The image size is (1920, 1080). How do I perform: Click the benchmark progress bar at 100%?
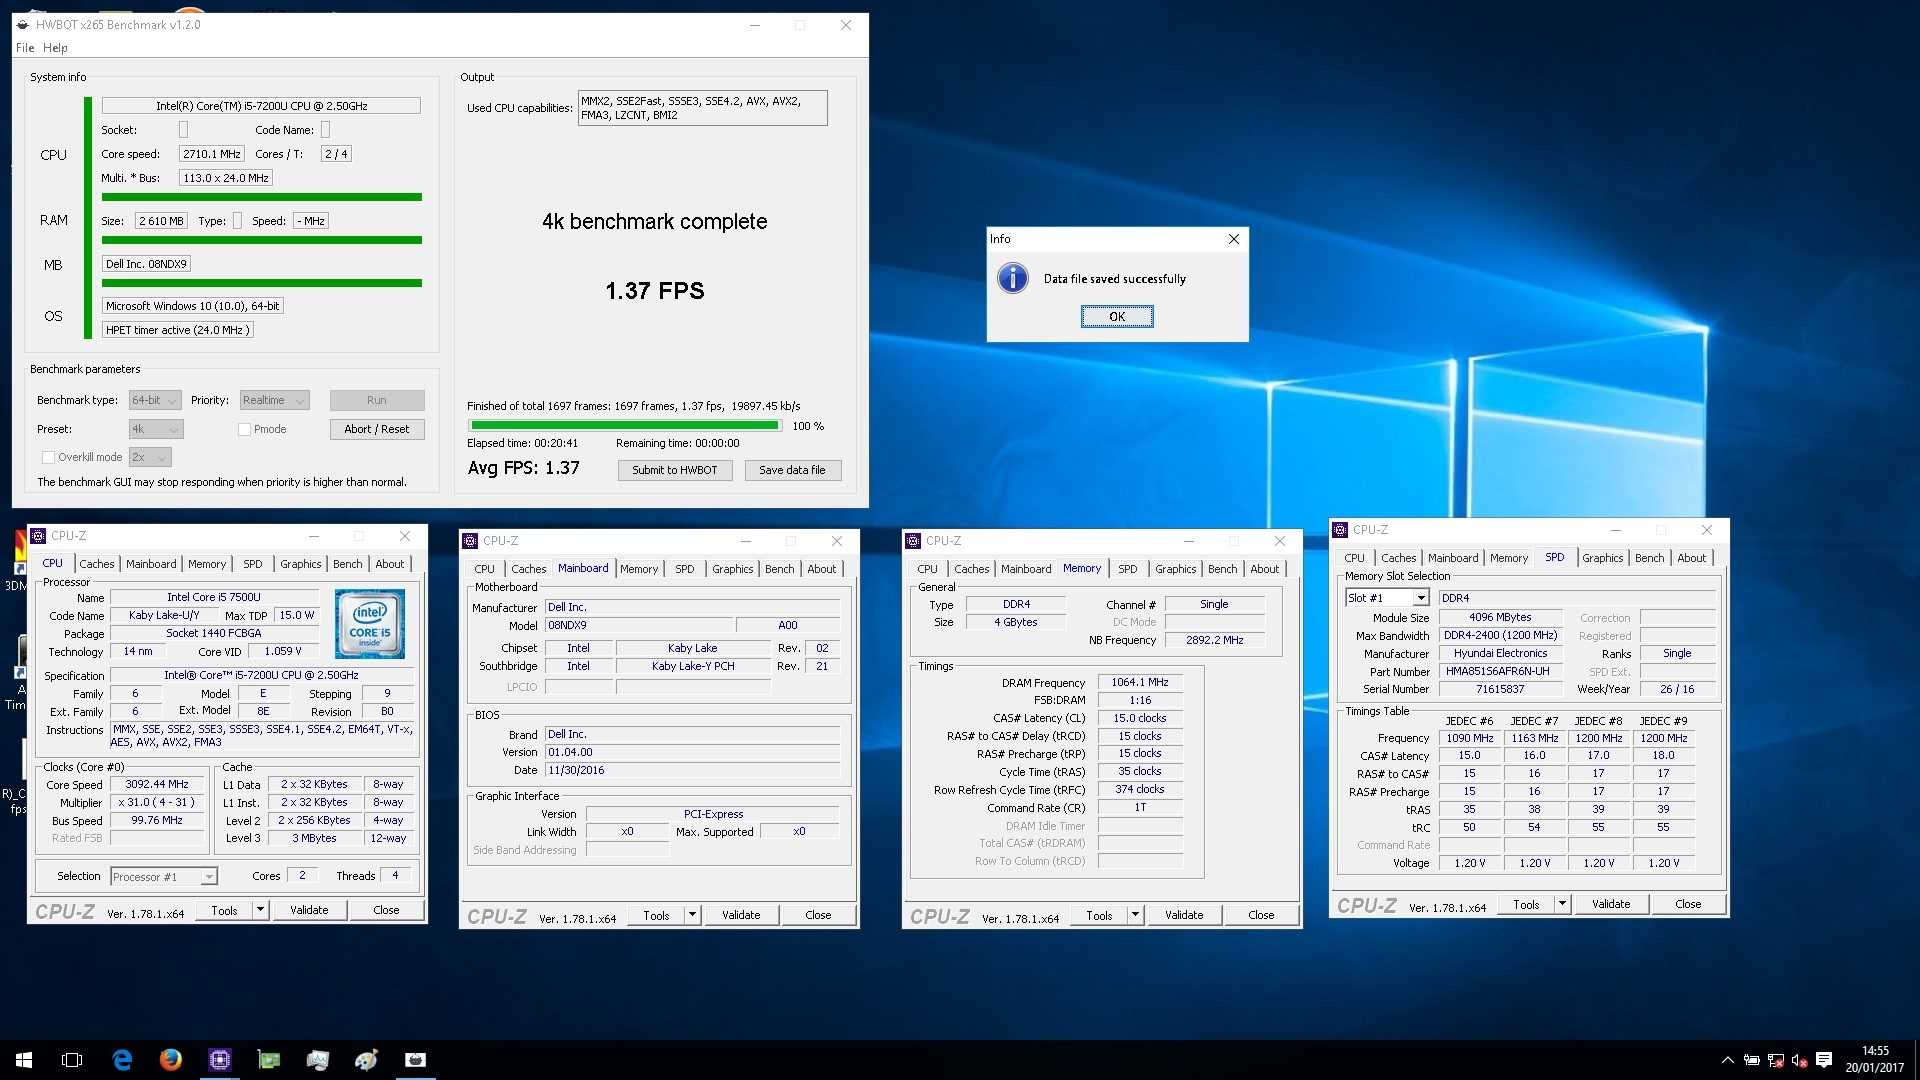624,426
